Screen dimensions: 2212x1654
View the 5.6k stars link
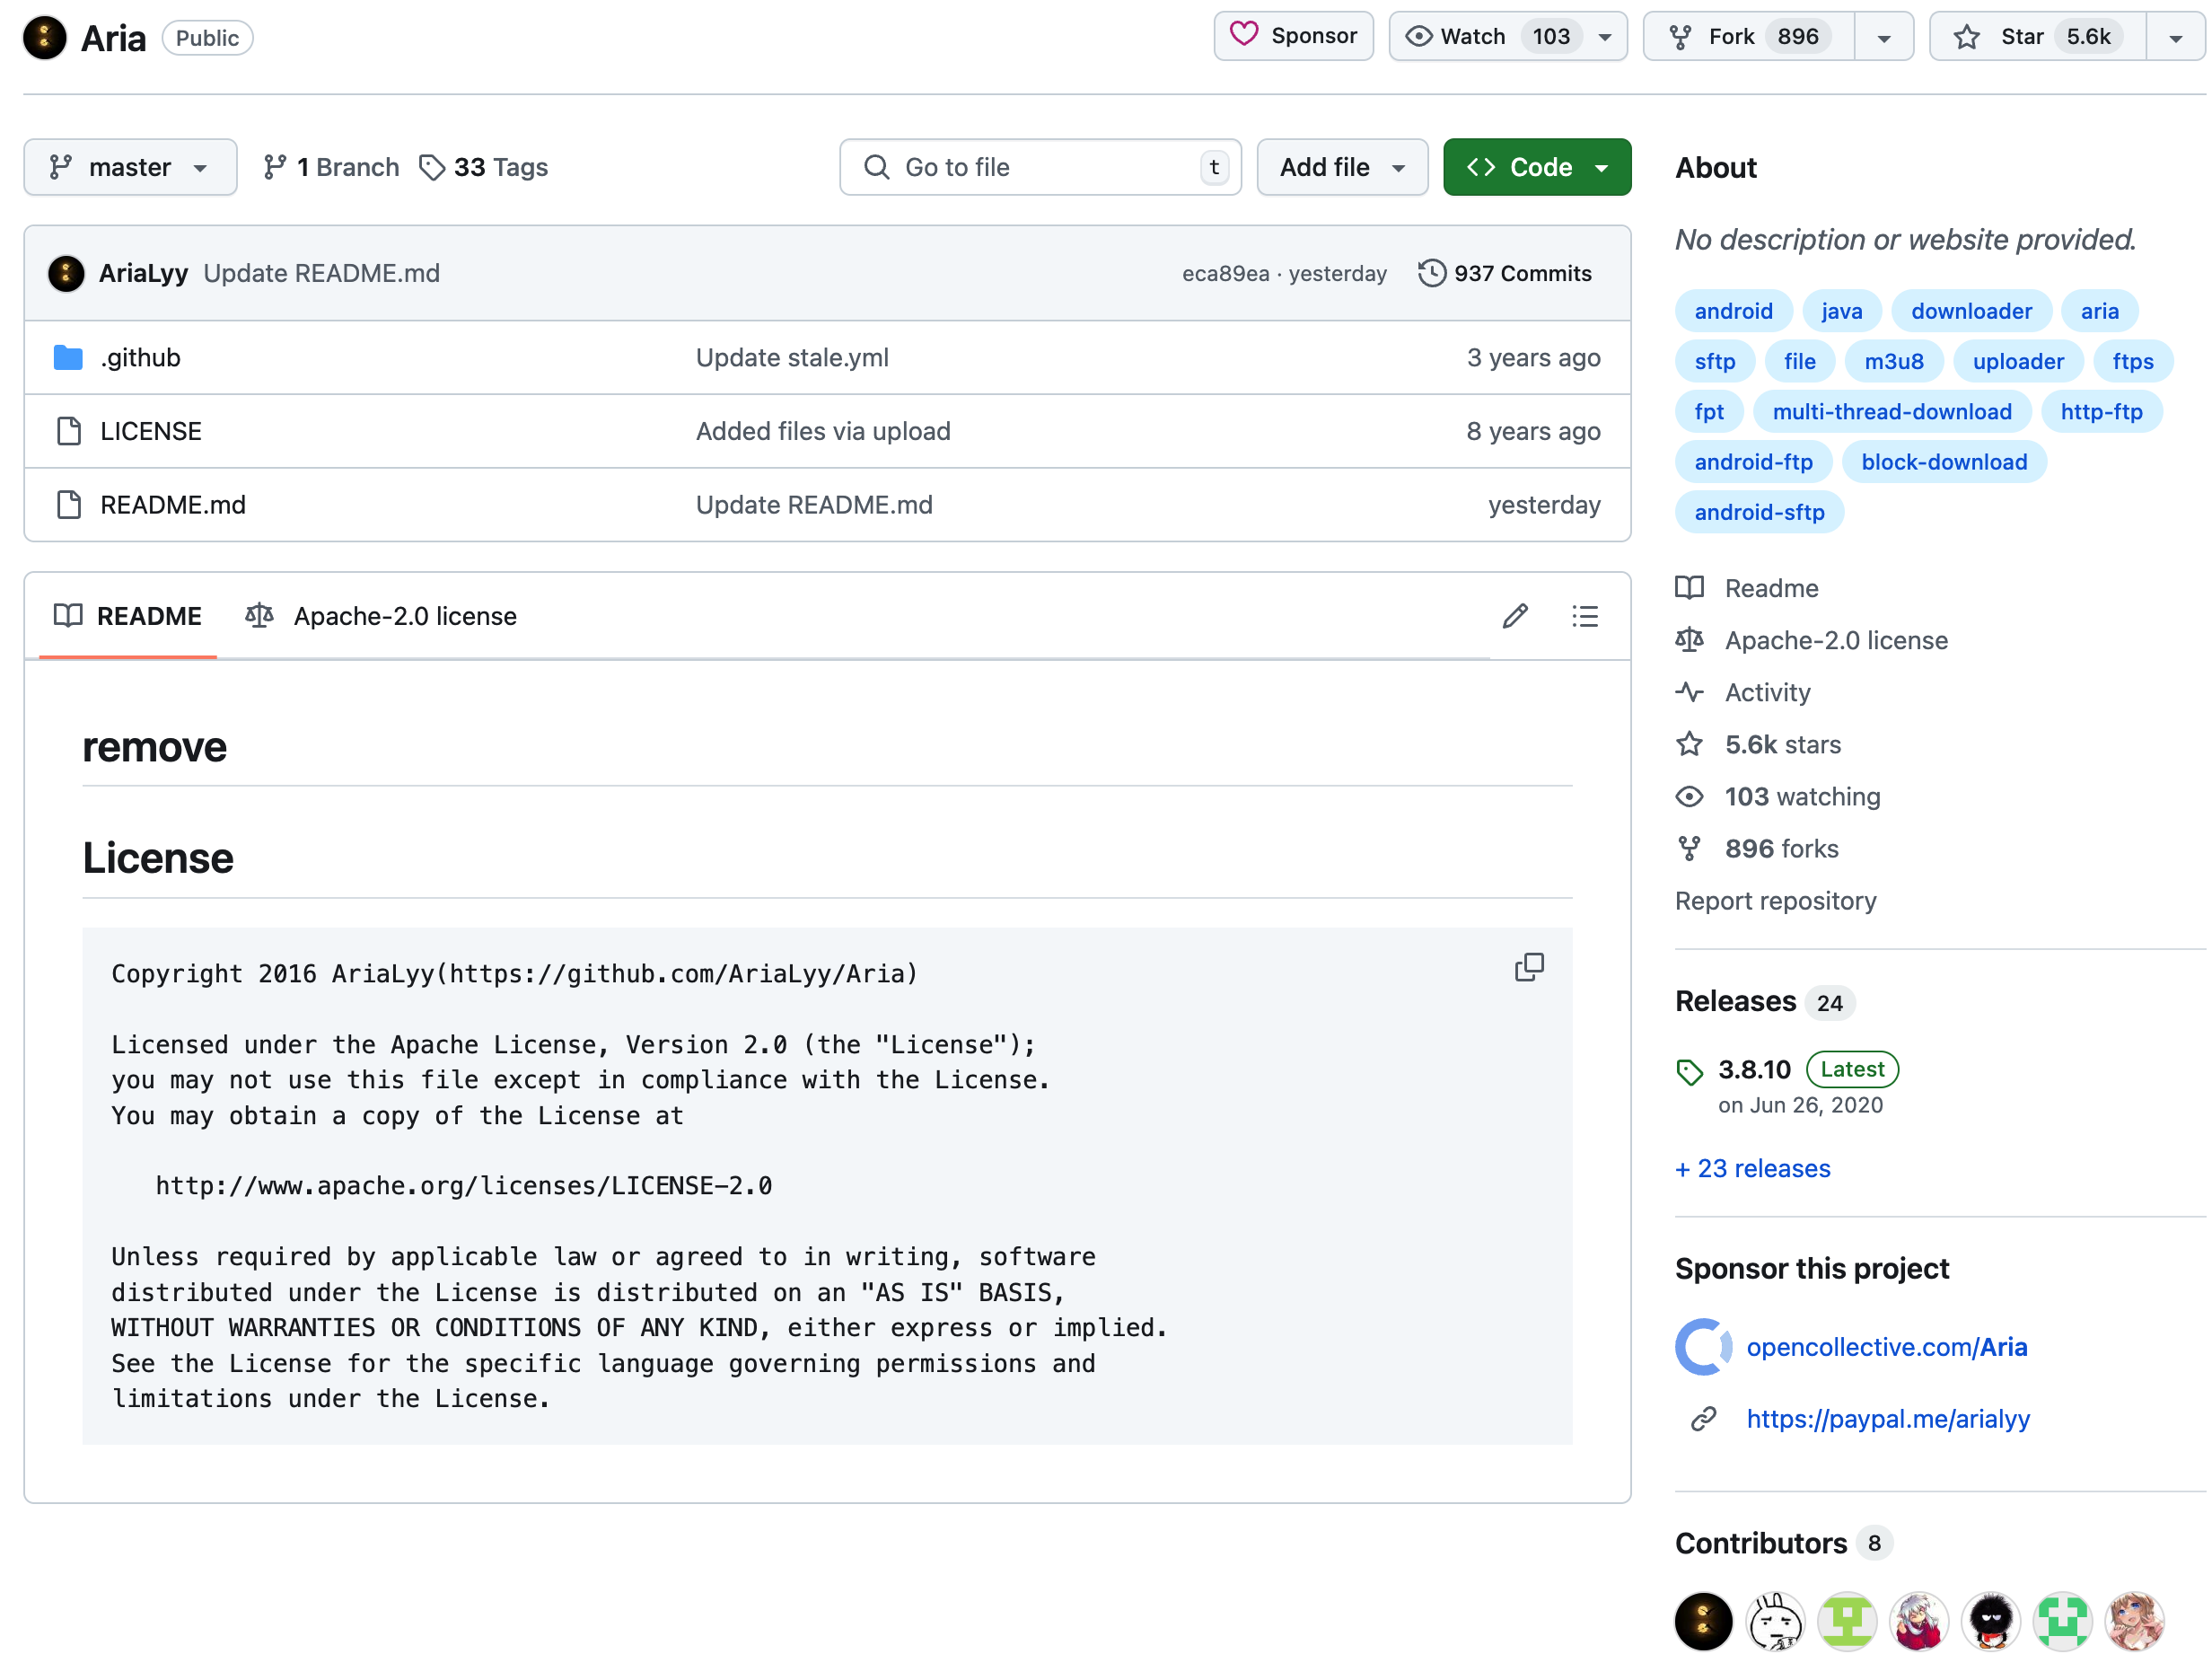tap(1758, 744)
